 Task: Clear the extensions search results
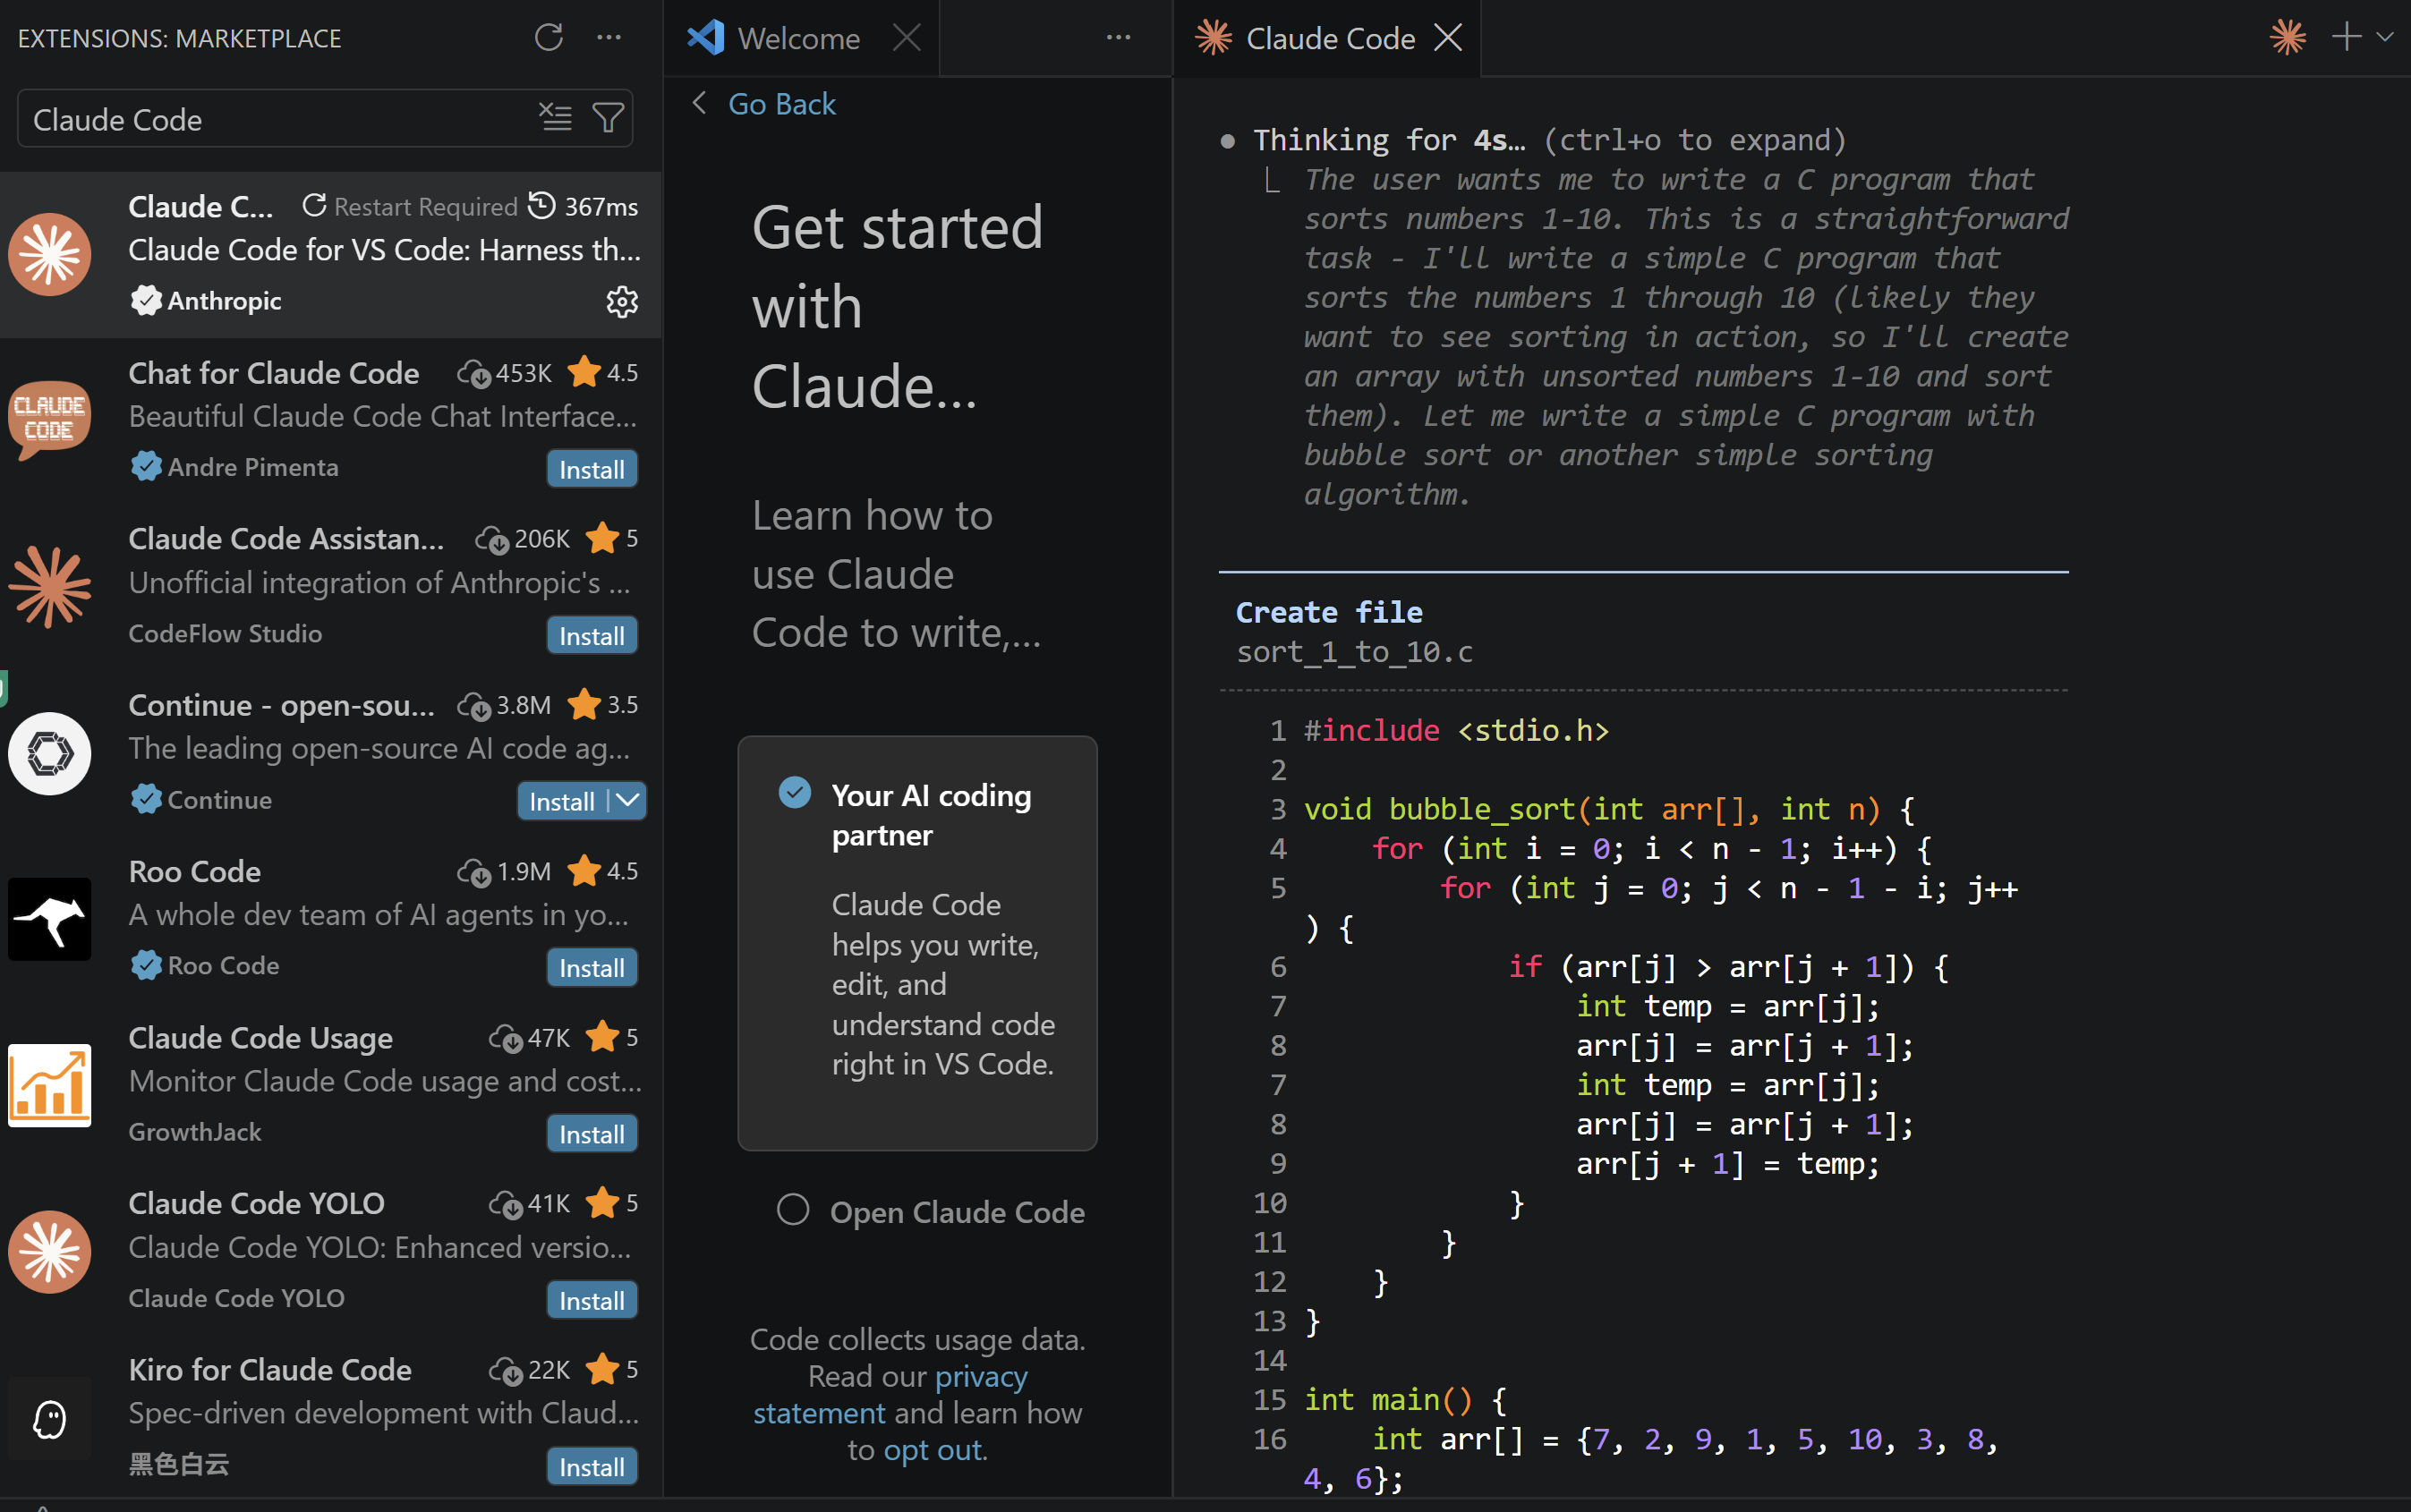(556, 118)
